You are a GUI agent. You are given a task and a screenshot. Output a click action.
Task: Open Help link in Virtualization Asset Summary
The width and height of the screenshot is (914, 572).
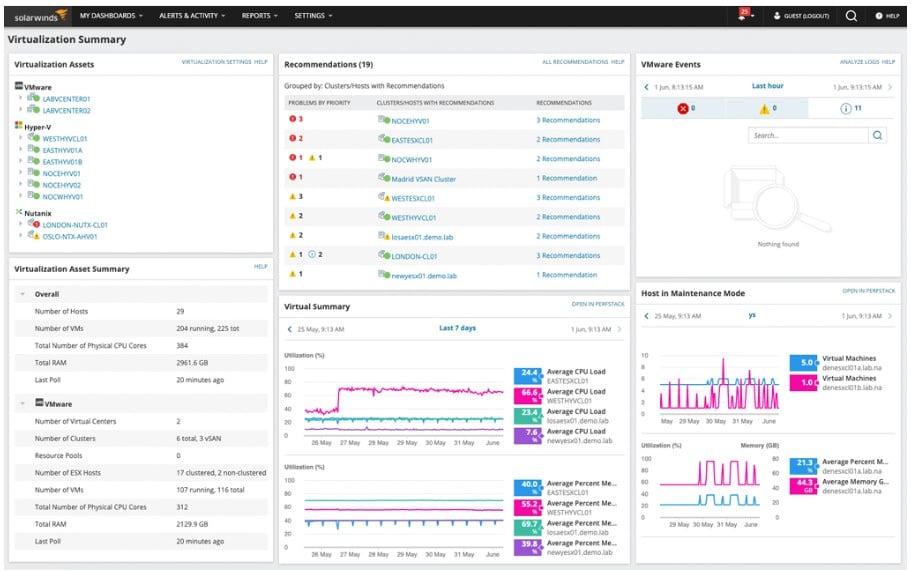tap(261, 266)
